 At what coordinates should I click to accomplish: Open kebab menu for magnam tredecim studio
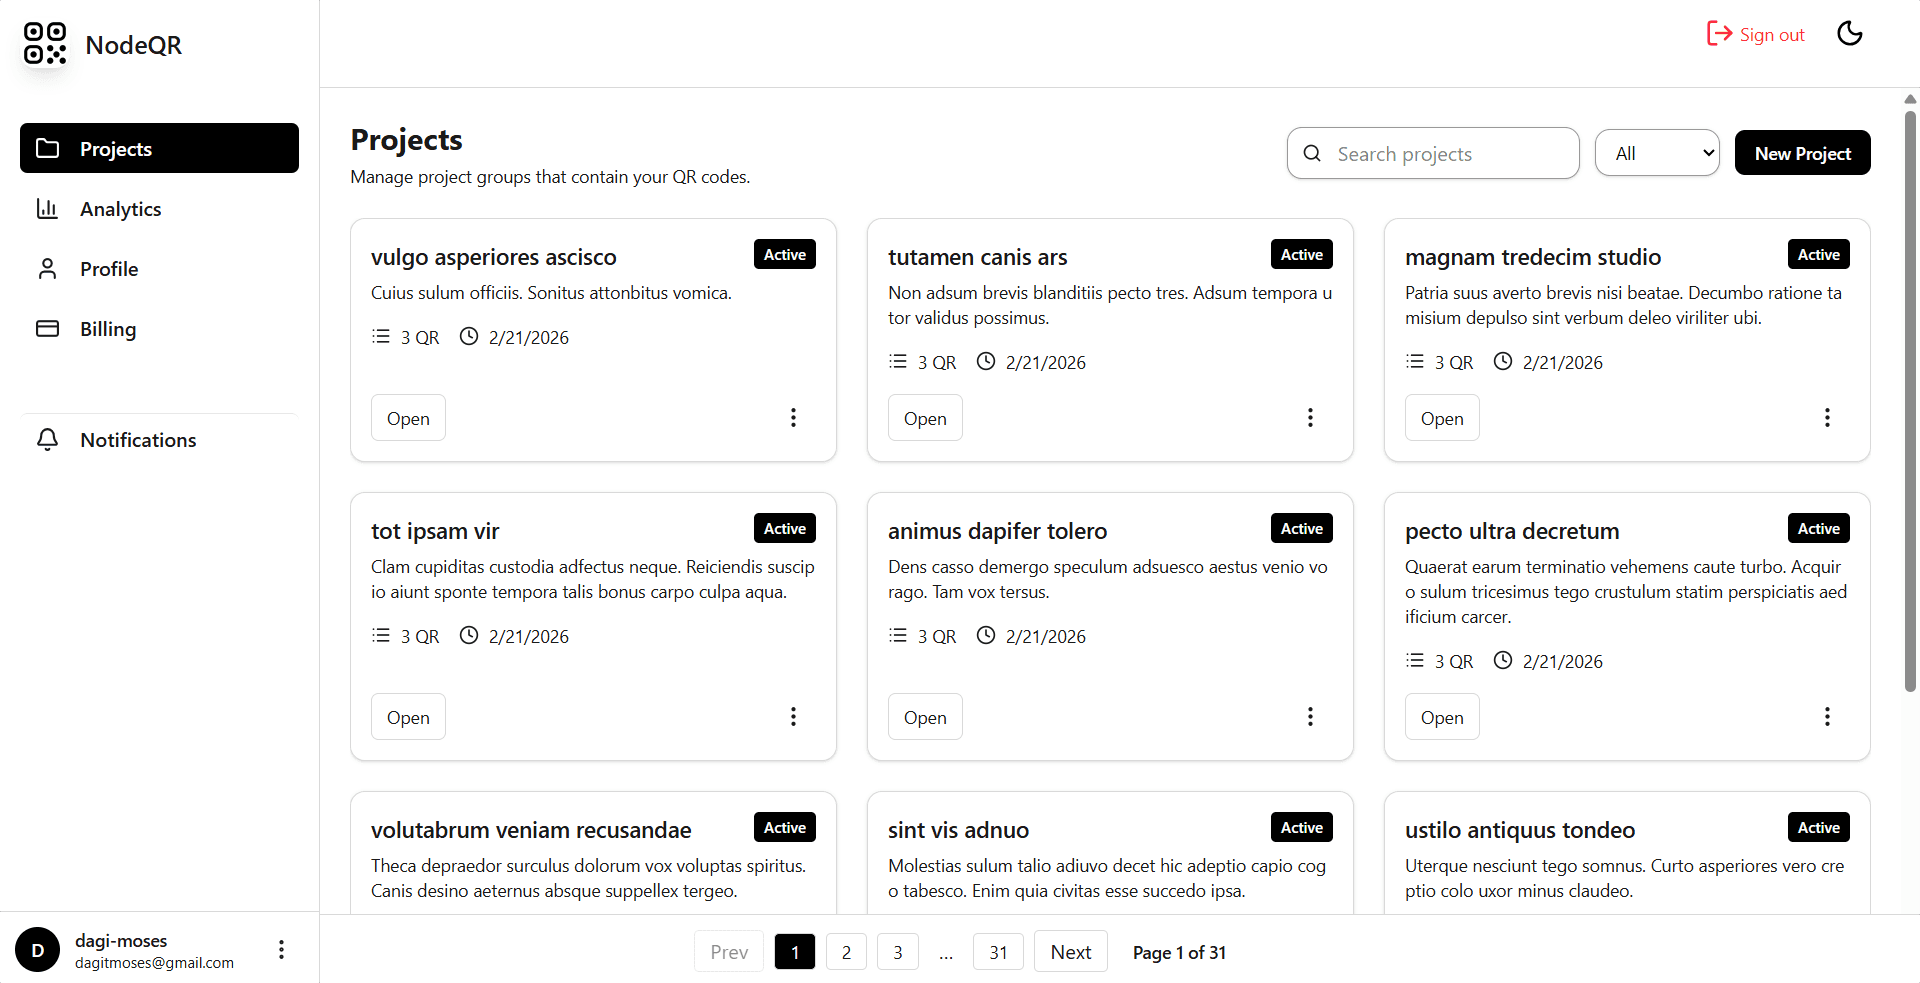point(1827,417)
